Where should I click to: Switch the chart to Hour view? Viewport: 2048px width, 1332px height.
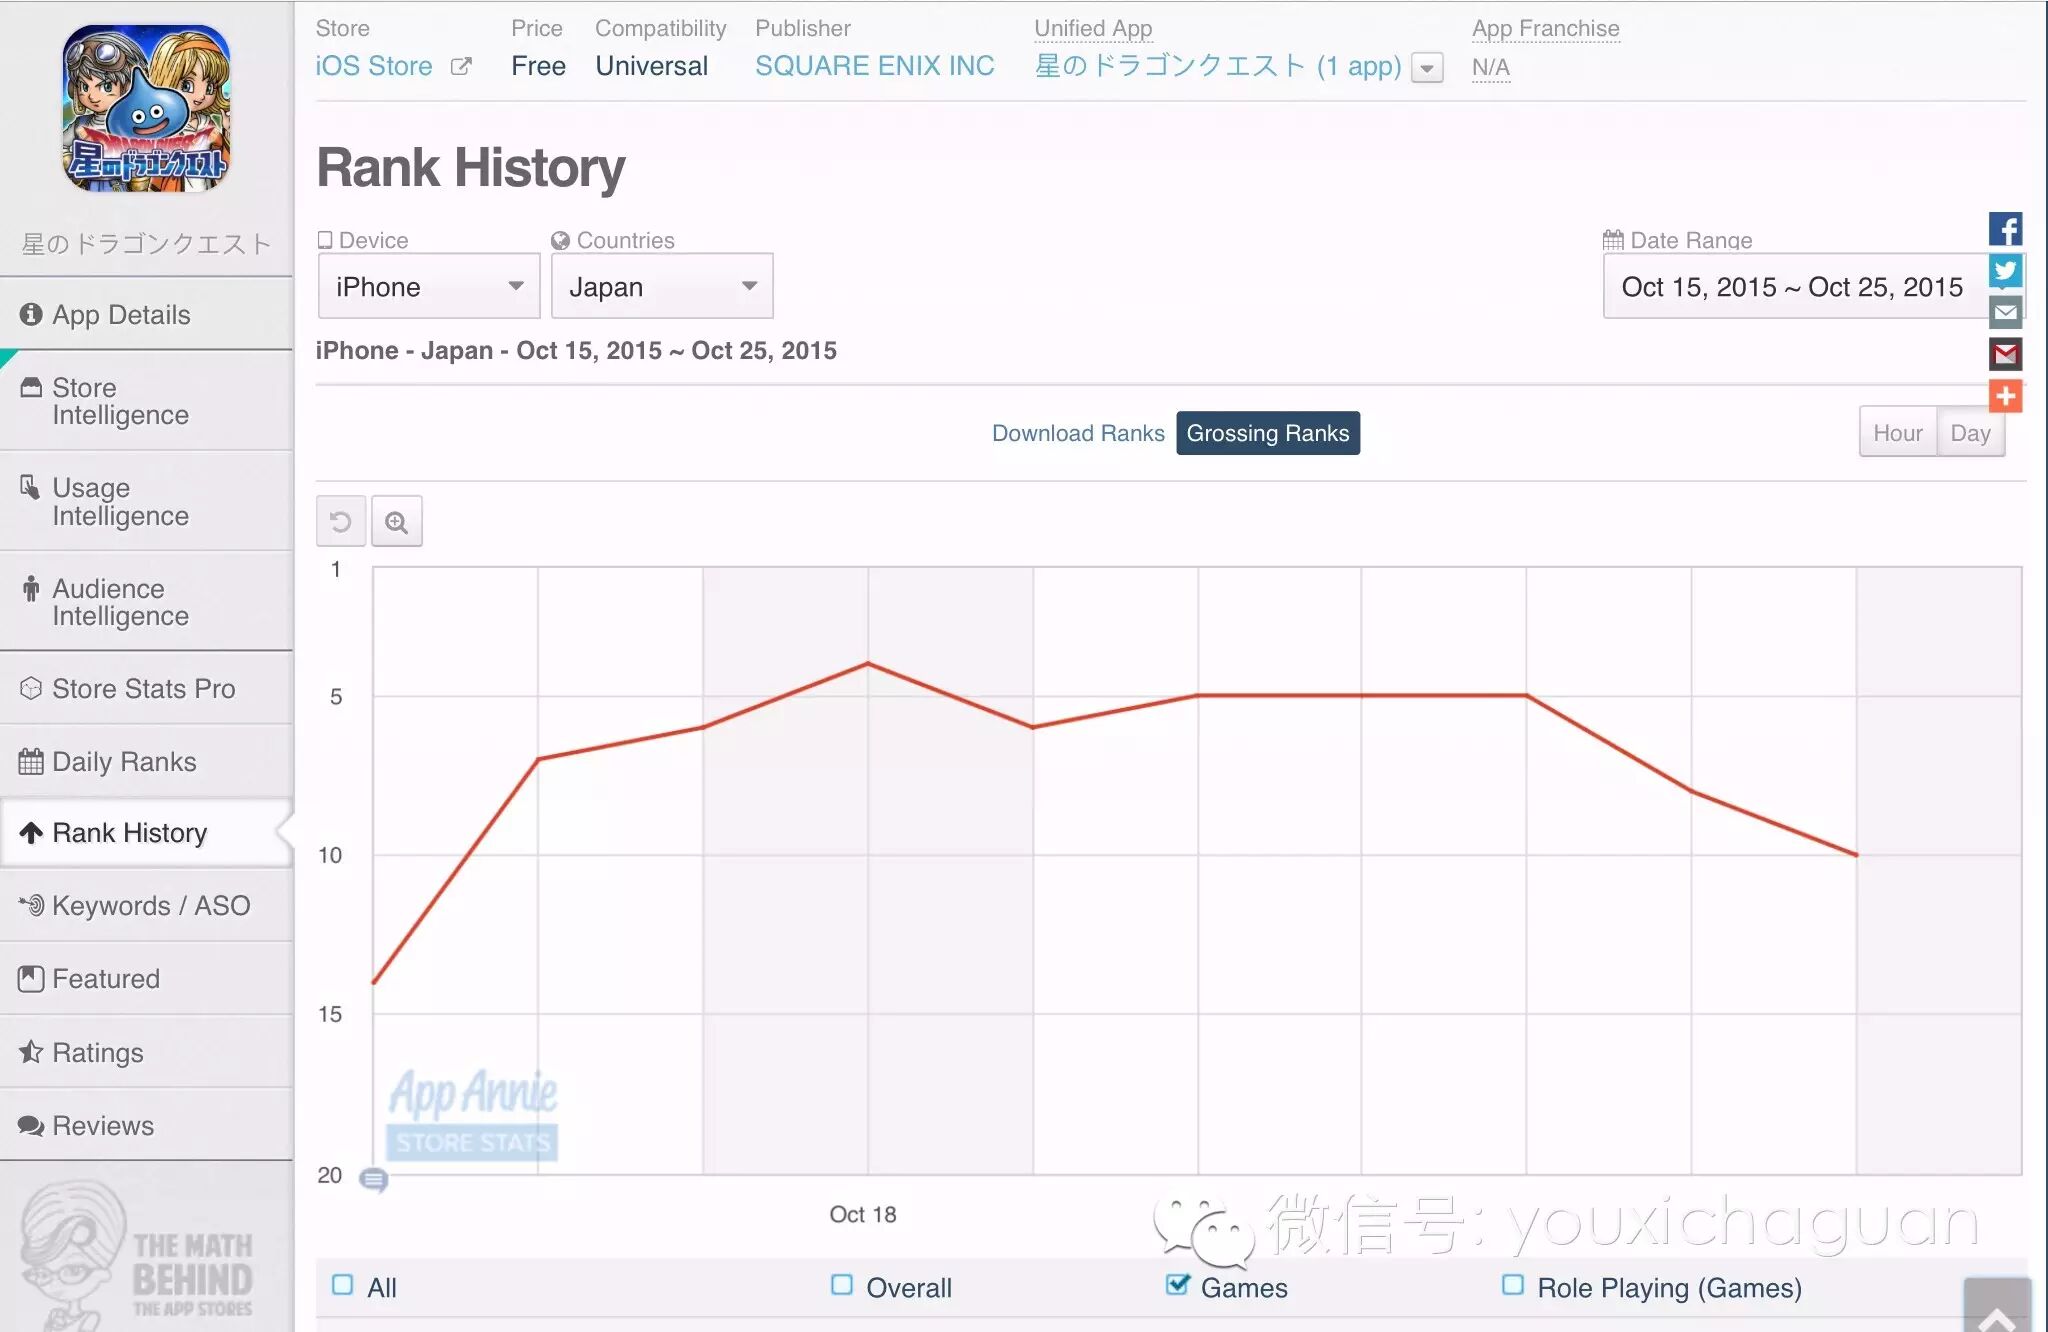point(1897,433)
